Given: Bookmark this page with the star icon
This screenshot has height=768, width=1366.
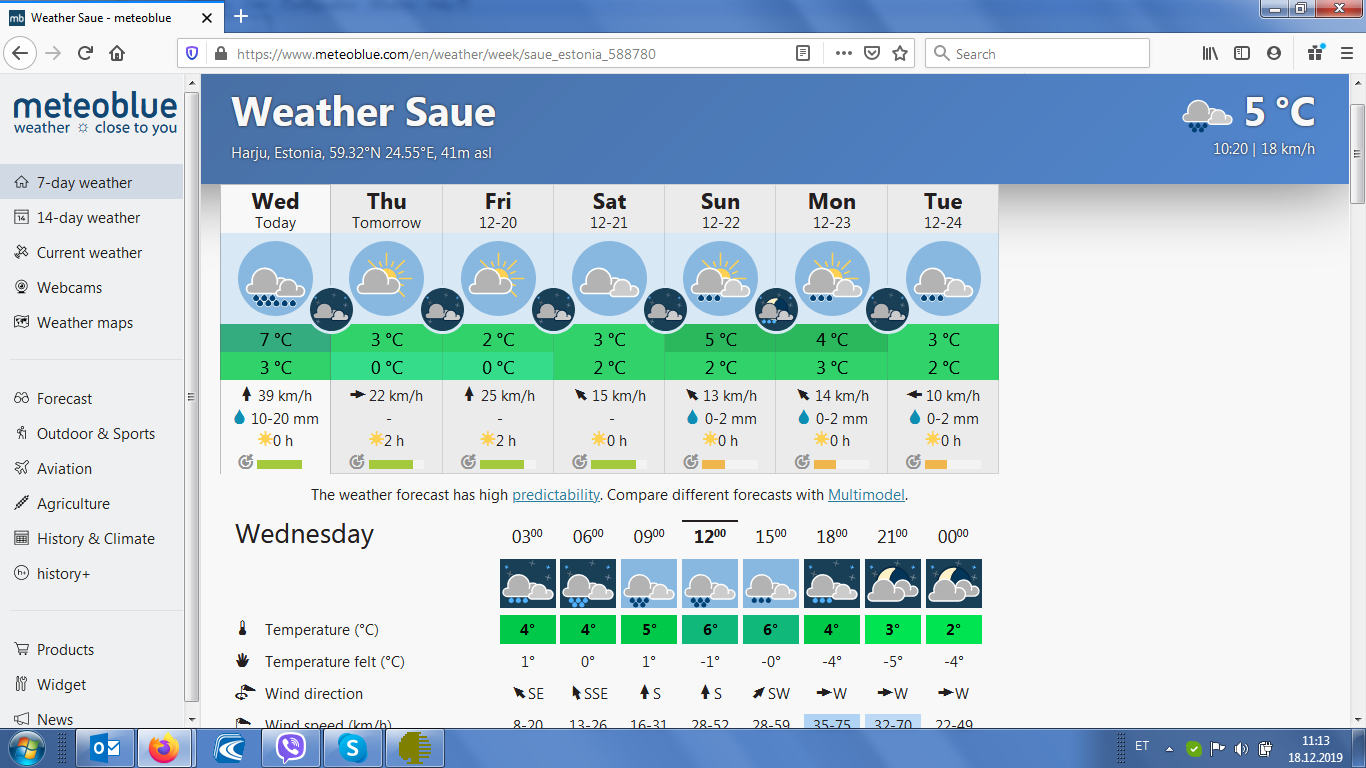Looking at the screenshot, I should pos(899,54).
